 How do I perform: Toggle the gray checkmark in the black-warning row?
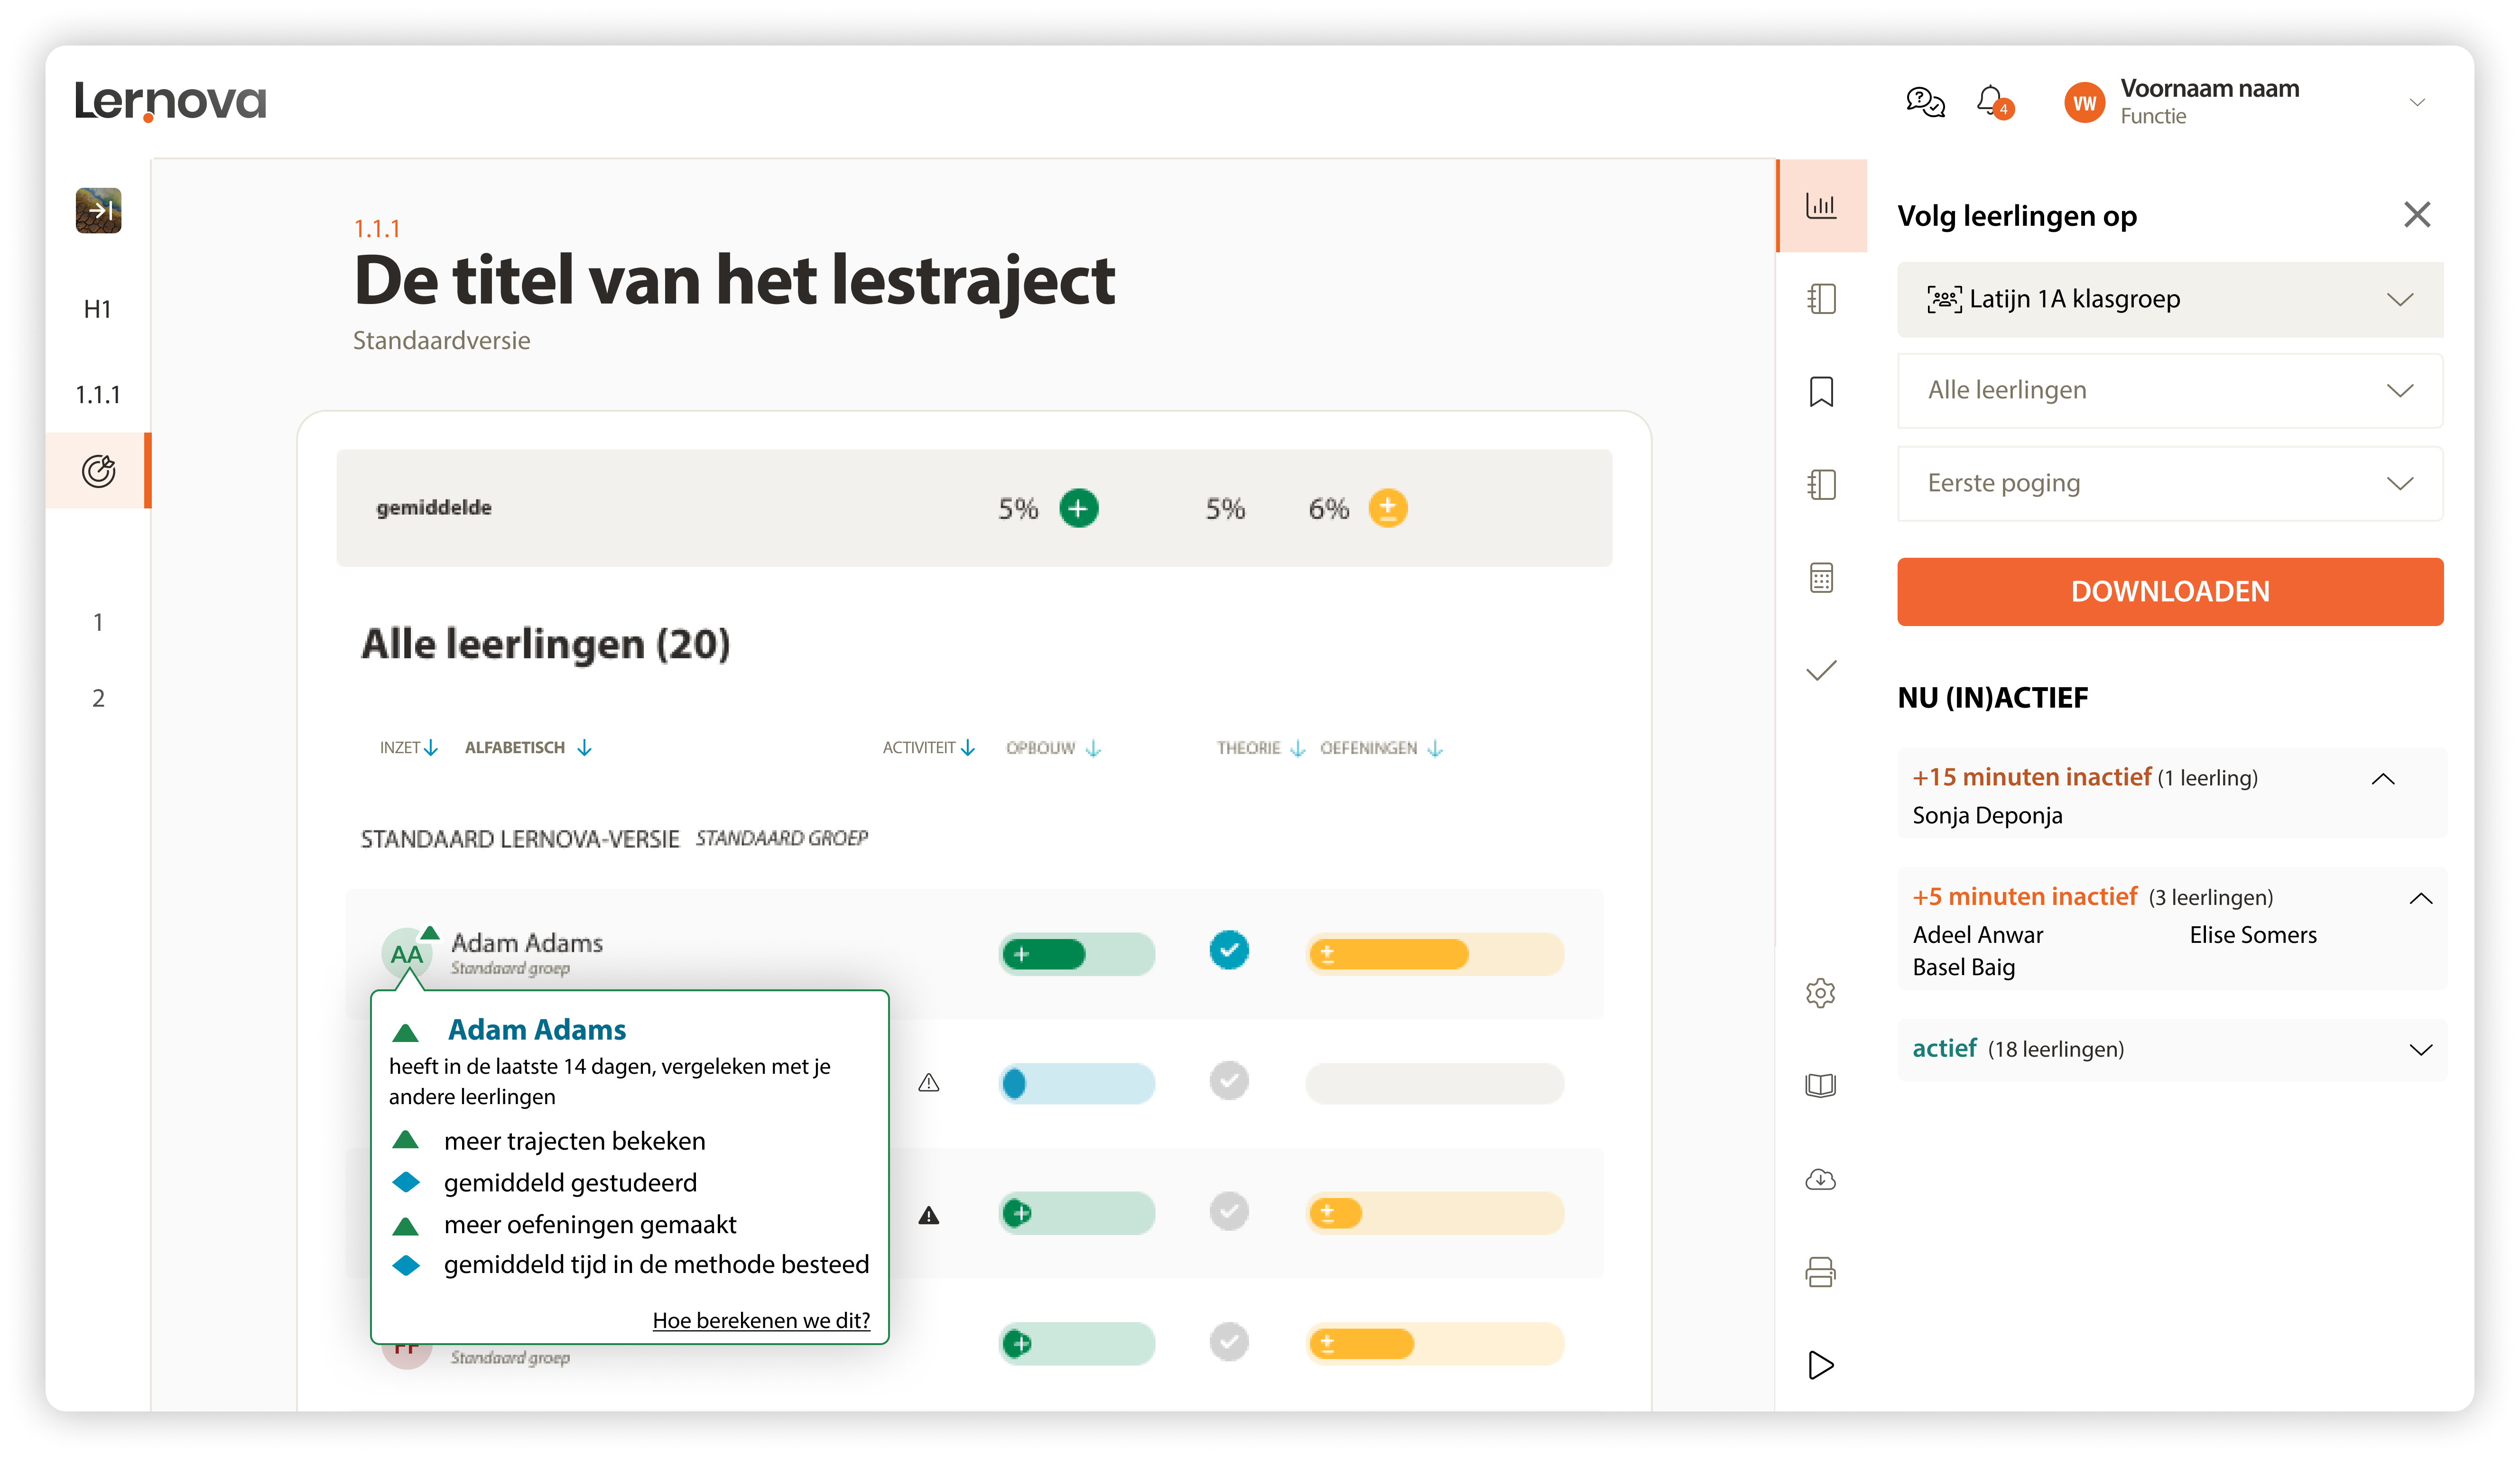tap(1228, 1212)
